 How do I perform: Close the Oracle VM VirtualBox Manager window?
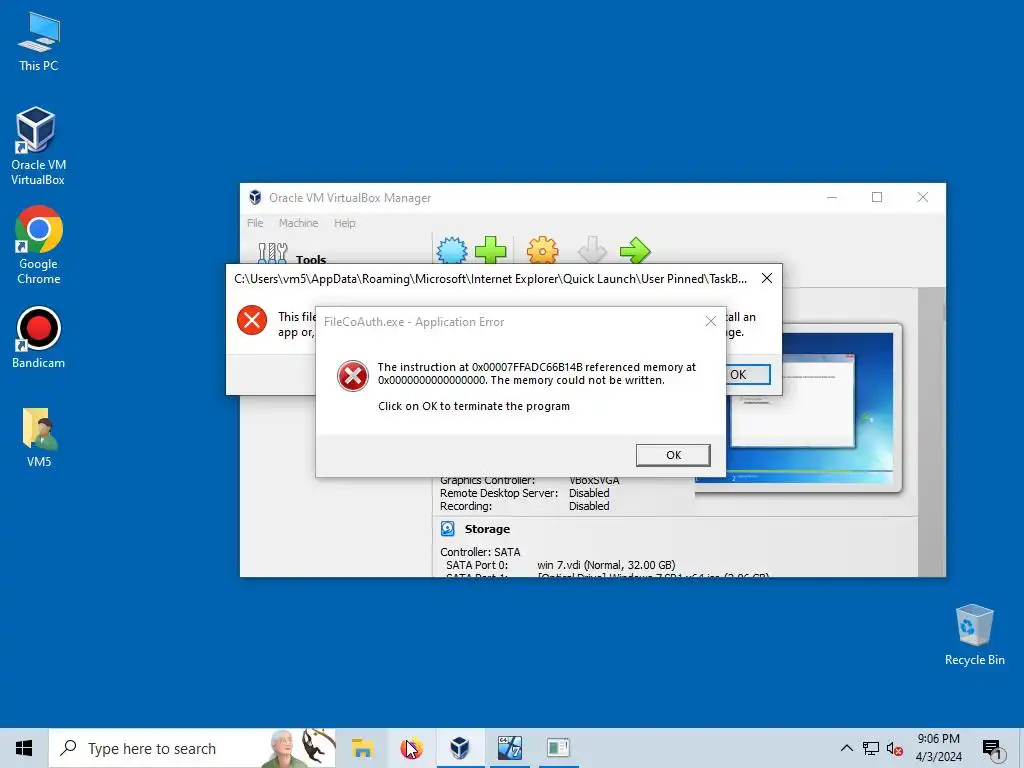tap(922, 197)
